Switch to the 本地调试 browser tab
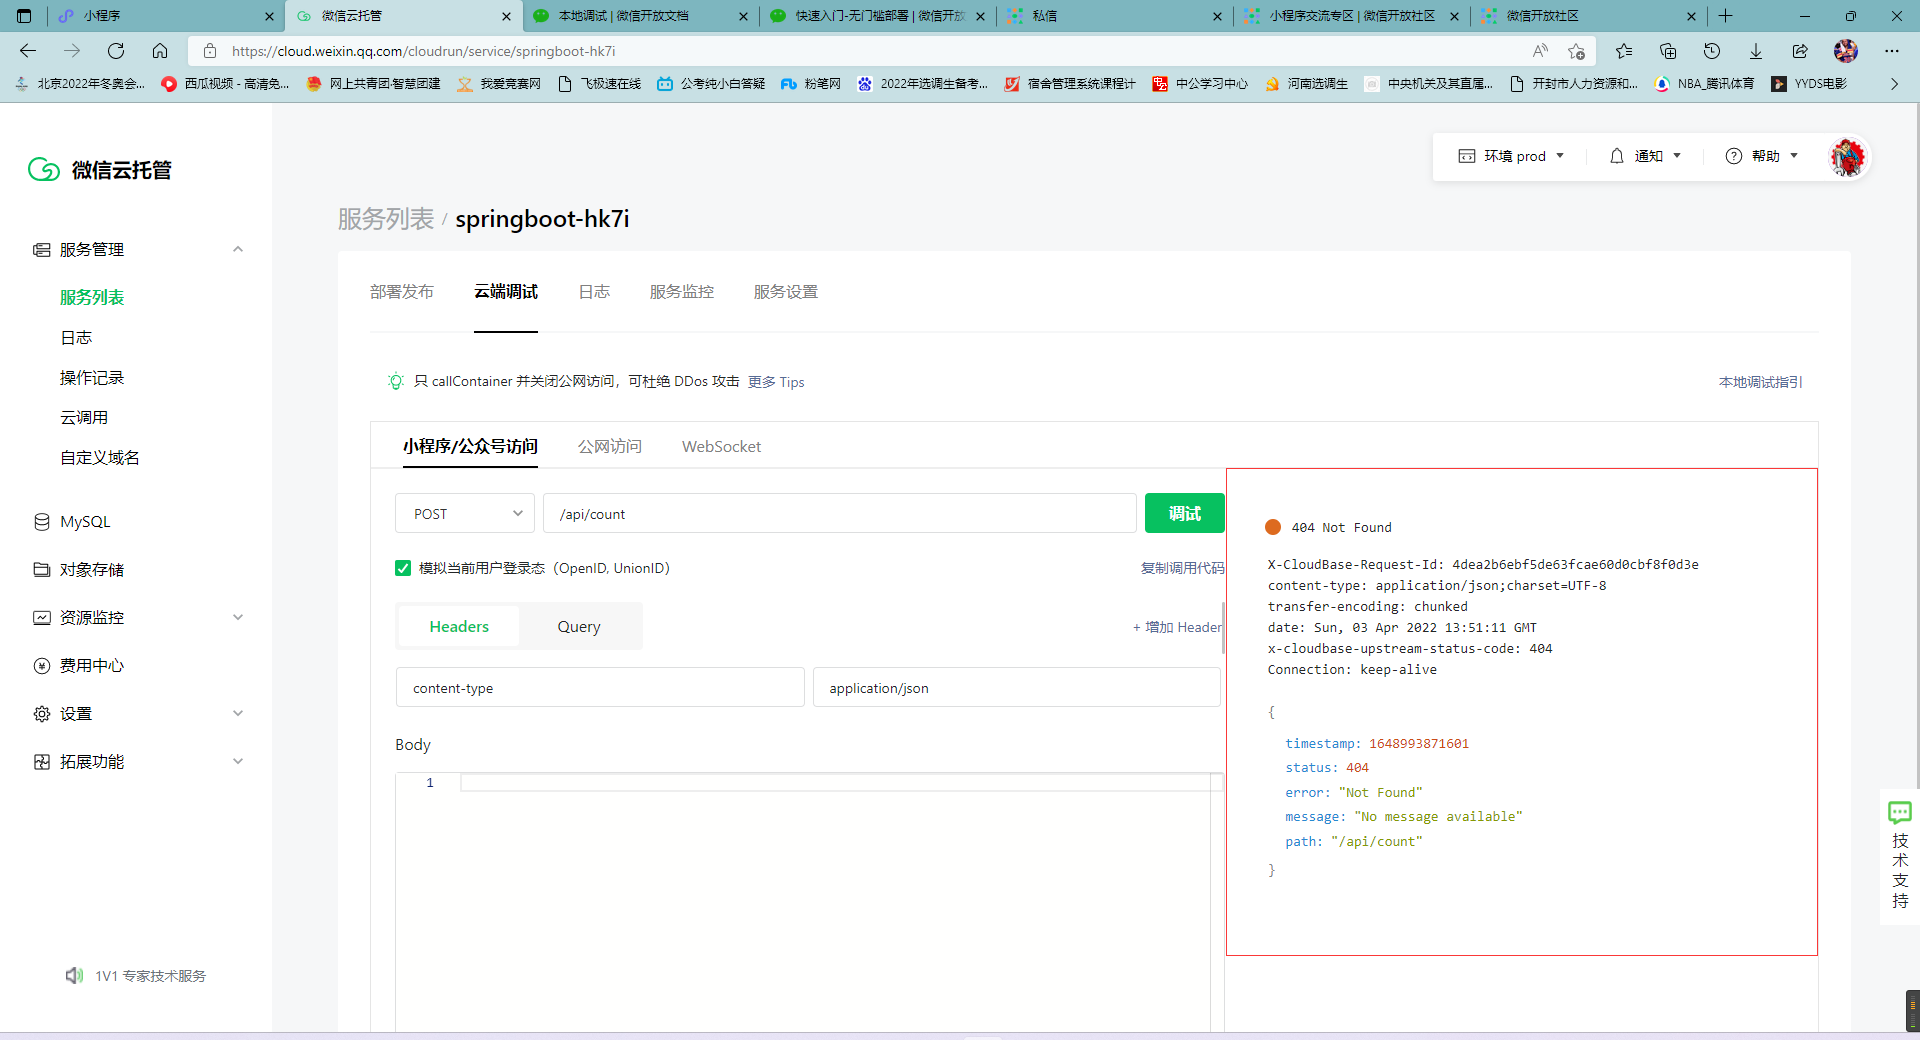This screenshot has width=1920, height=1040. pyautogui.click(x=641, y=16)
